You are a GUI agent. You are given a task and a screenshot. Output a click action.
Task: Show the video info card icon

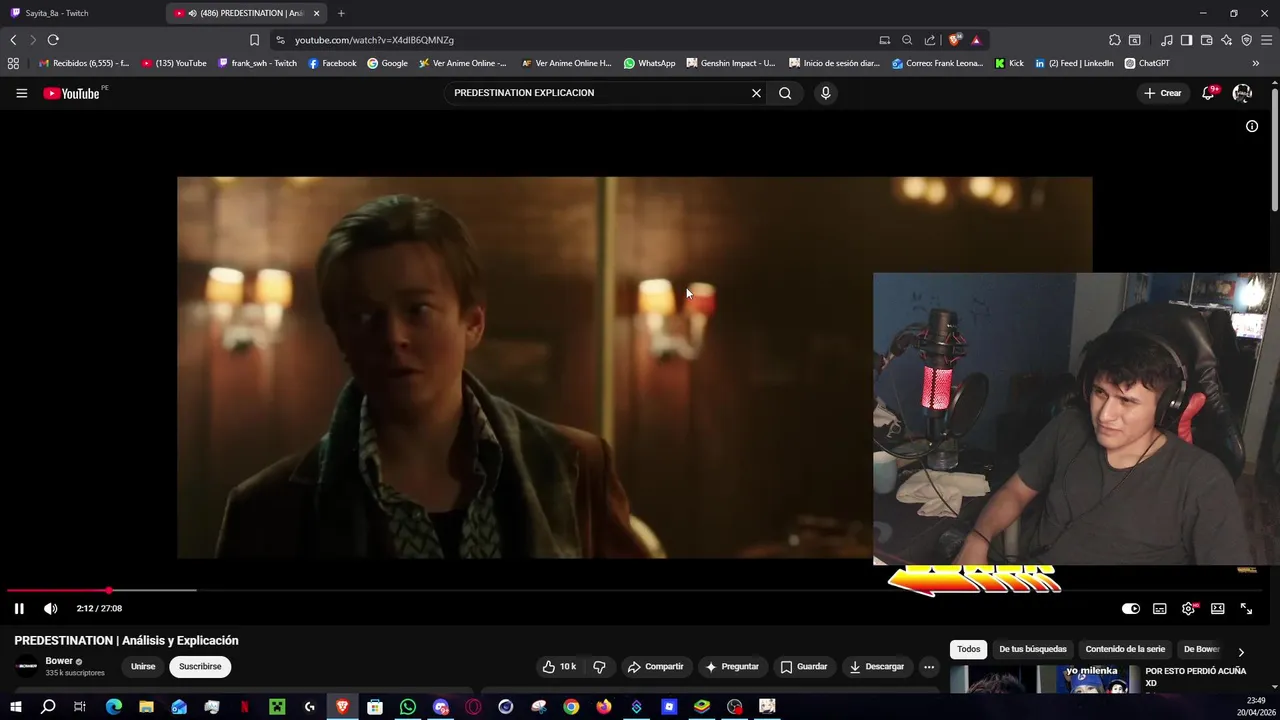pyautogui.click(x=1251, y=126)
